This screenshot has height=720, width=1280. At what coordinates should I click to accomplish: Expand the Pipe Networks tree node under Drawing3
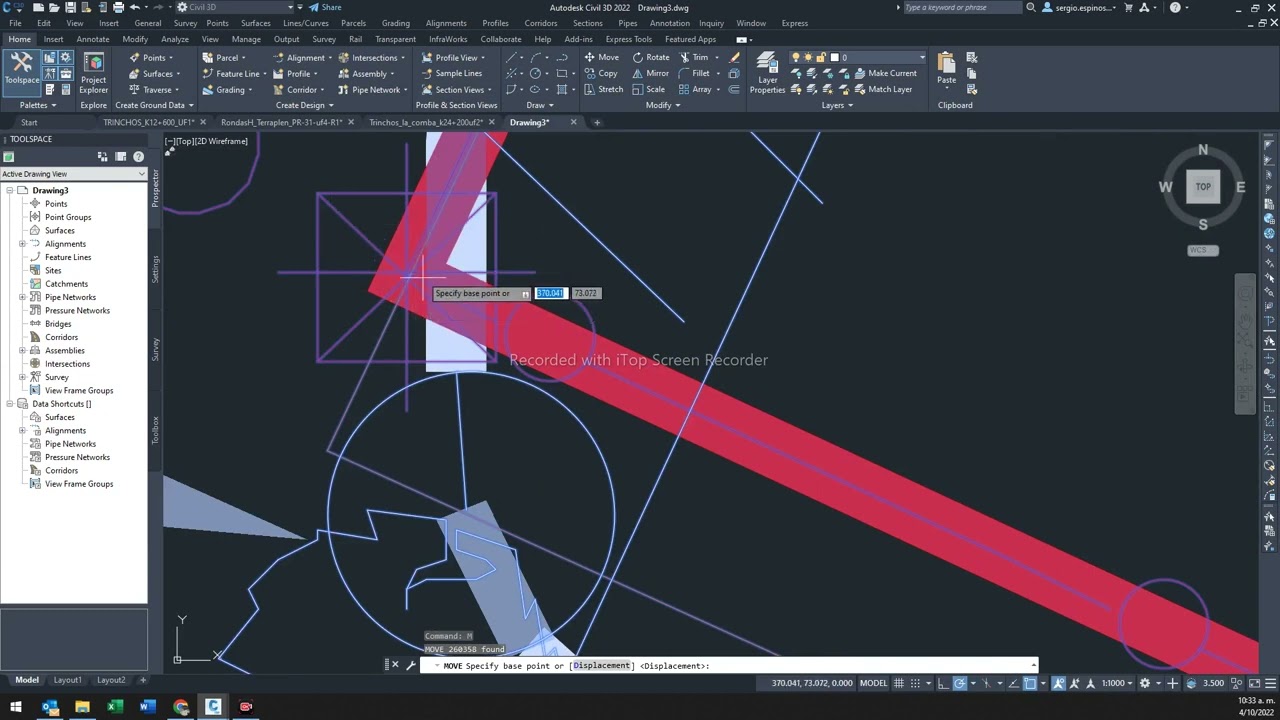[x=22, y=297]
